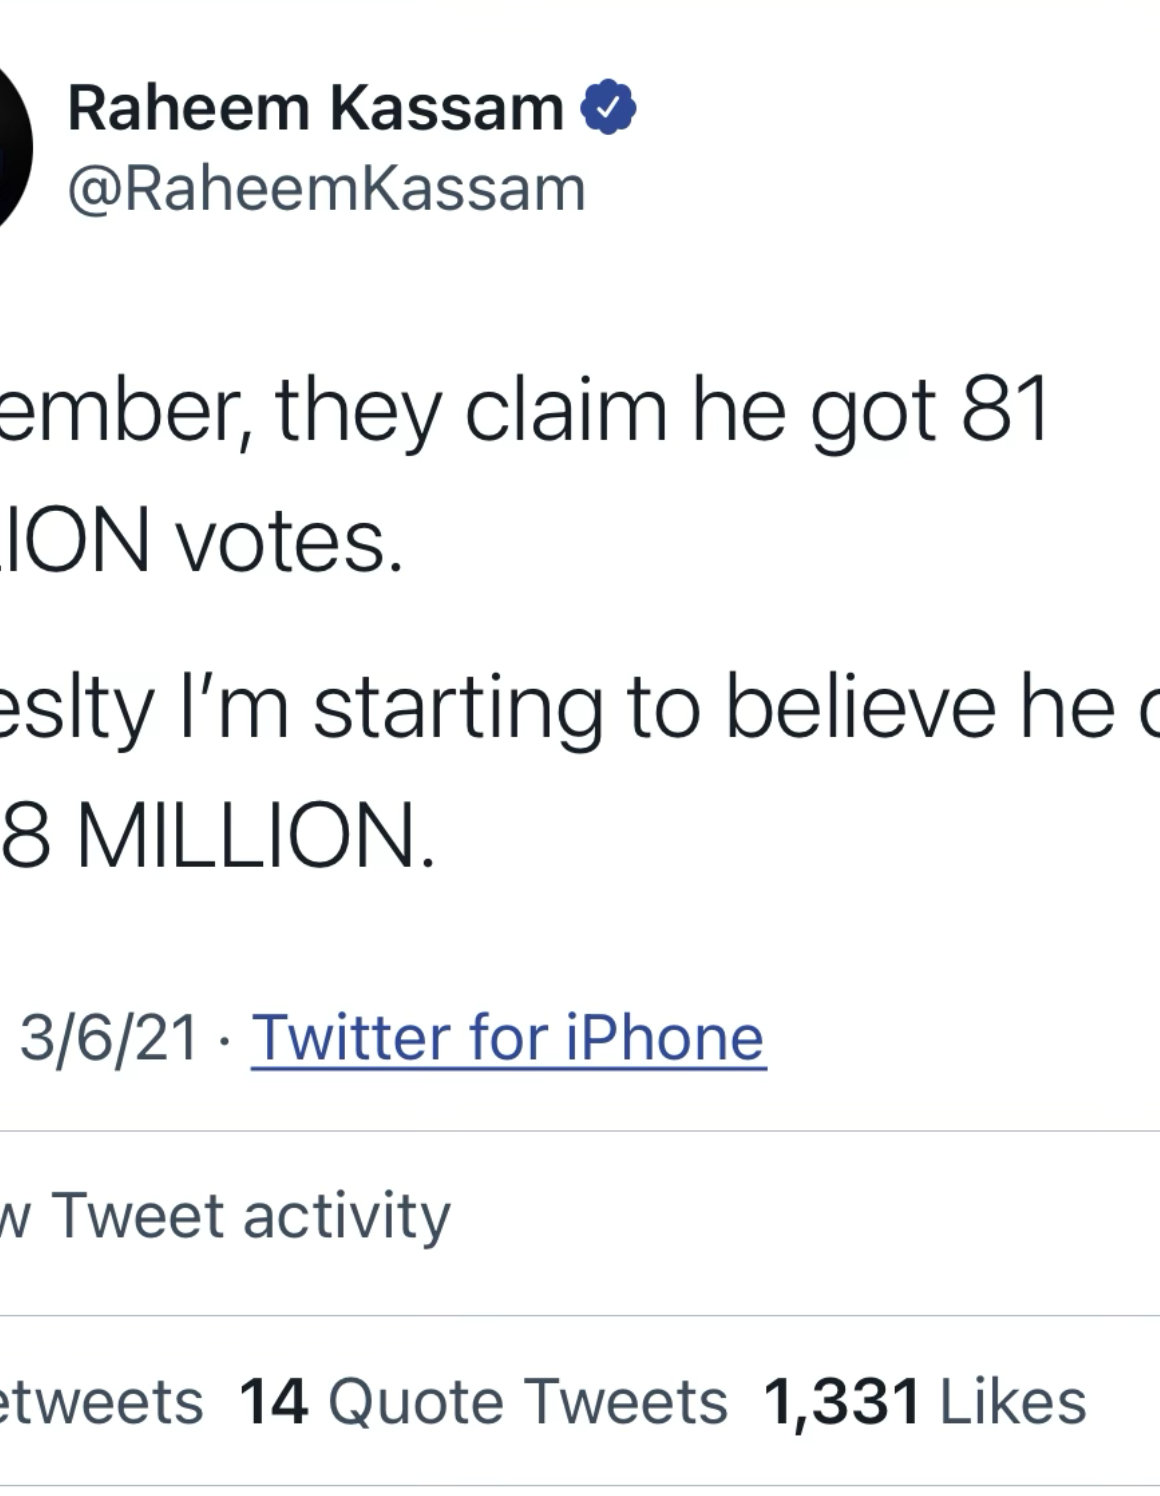Image resolution: width=1160 pixels, height=1496 pixels.
Task: Click the @RaheemKassam handle
Action: point(326,189)
